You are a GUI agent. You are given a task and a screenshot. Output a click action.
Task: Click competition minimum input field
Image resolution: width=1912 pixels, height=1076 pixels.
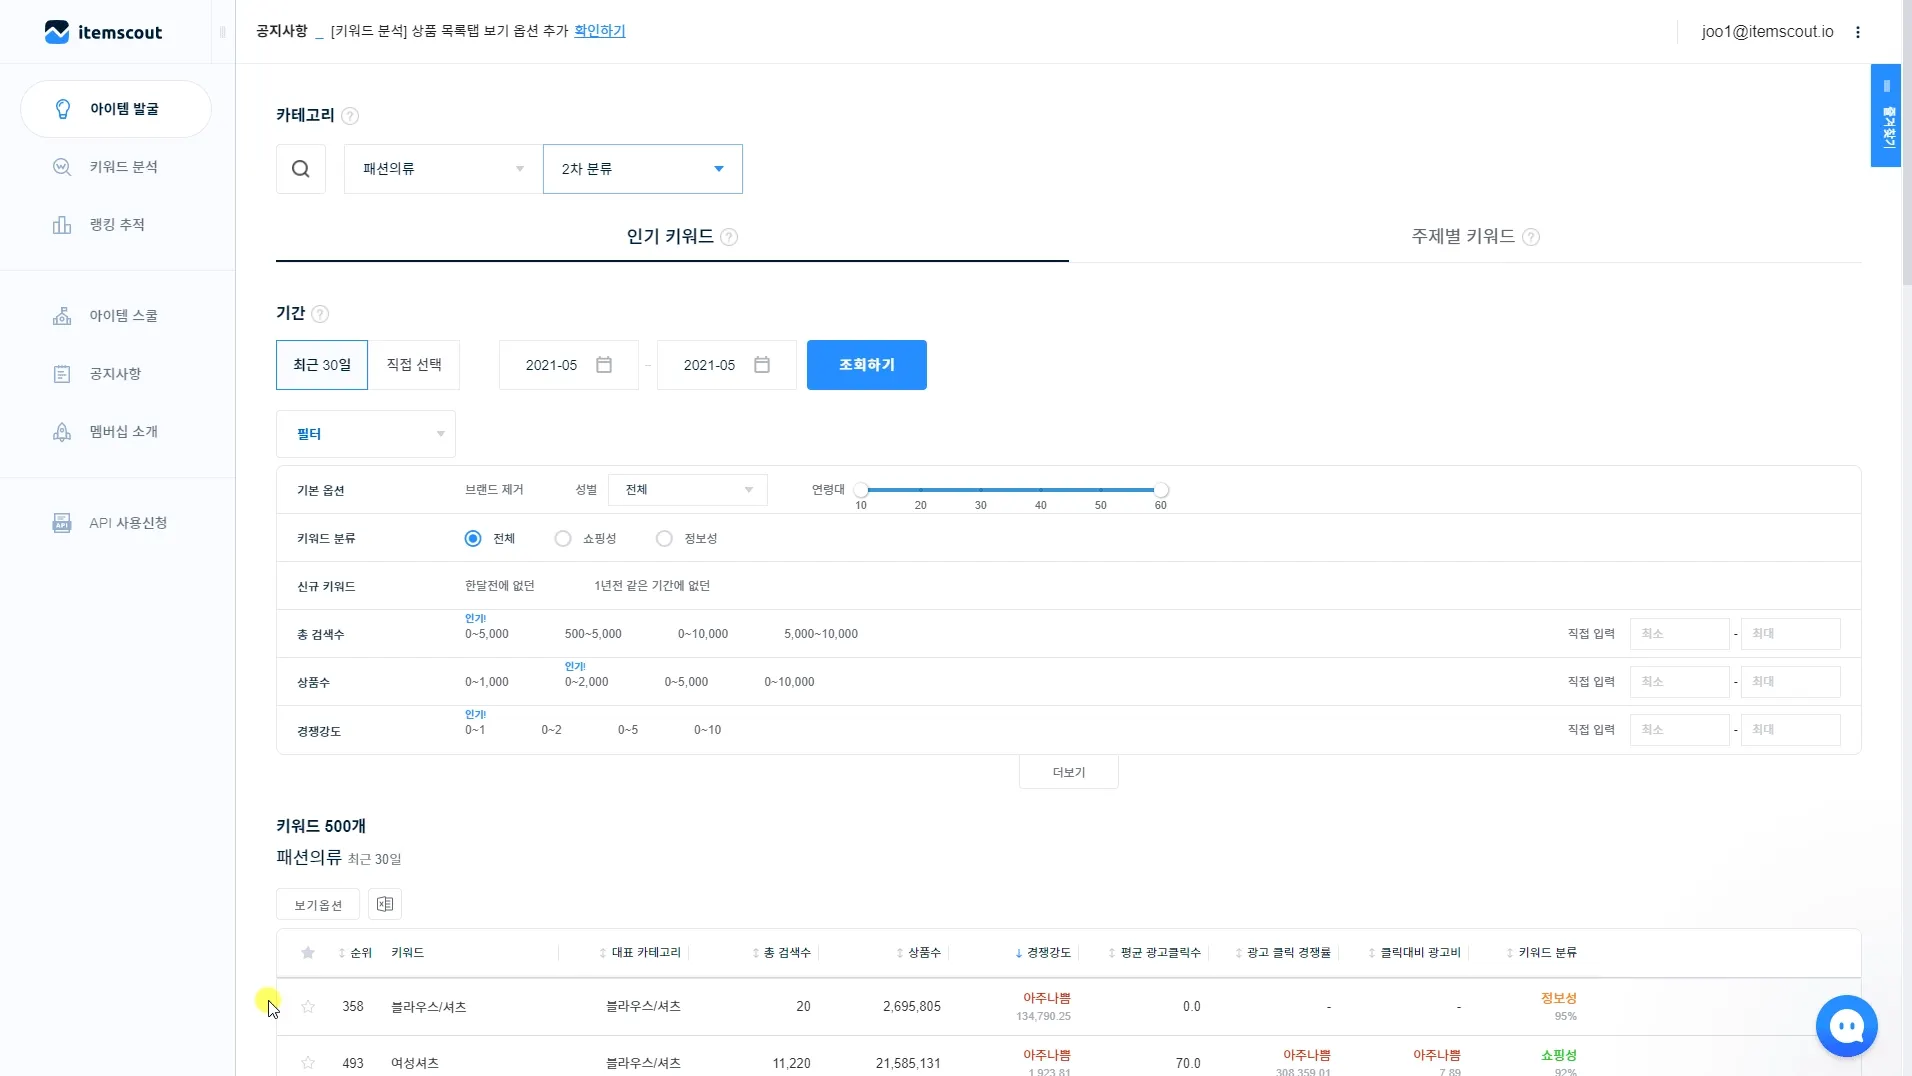click(1680, 730)
